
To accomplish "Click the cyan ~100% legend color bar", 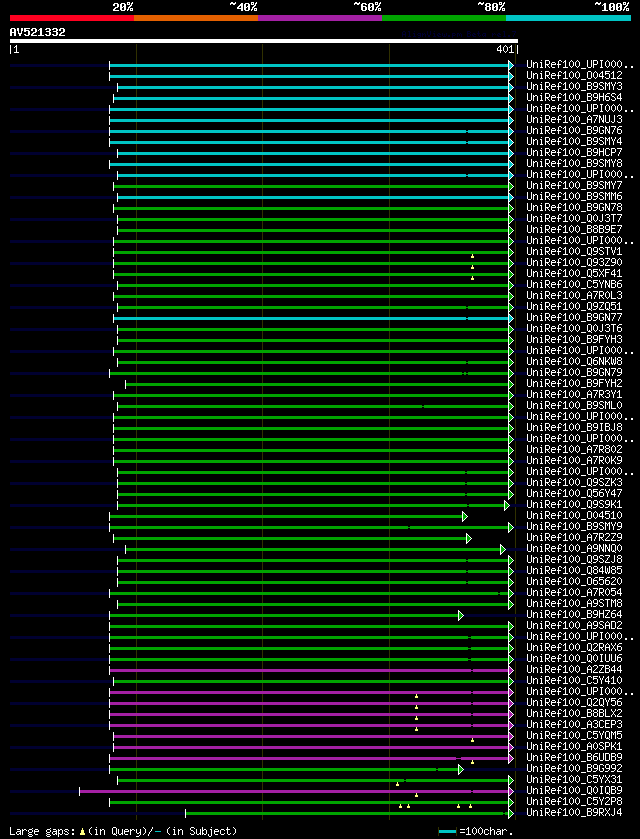I will pos(568,18).
